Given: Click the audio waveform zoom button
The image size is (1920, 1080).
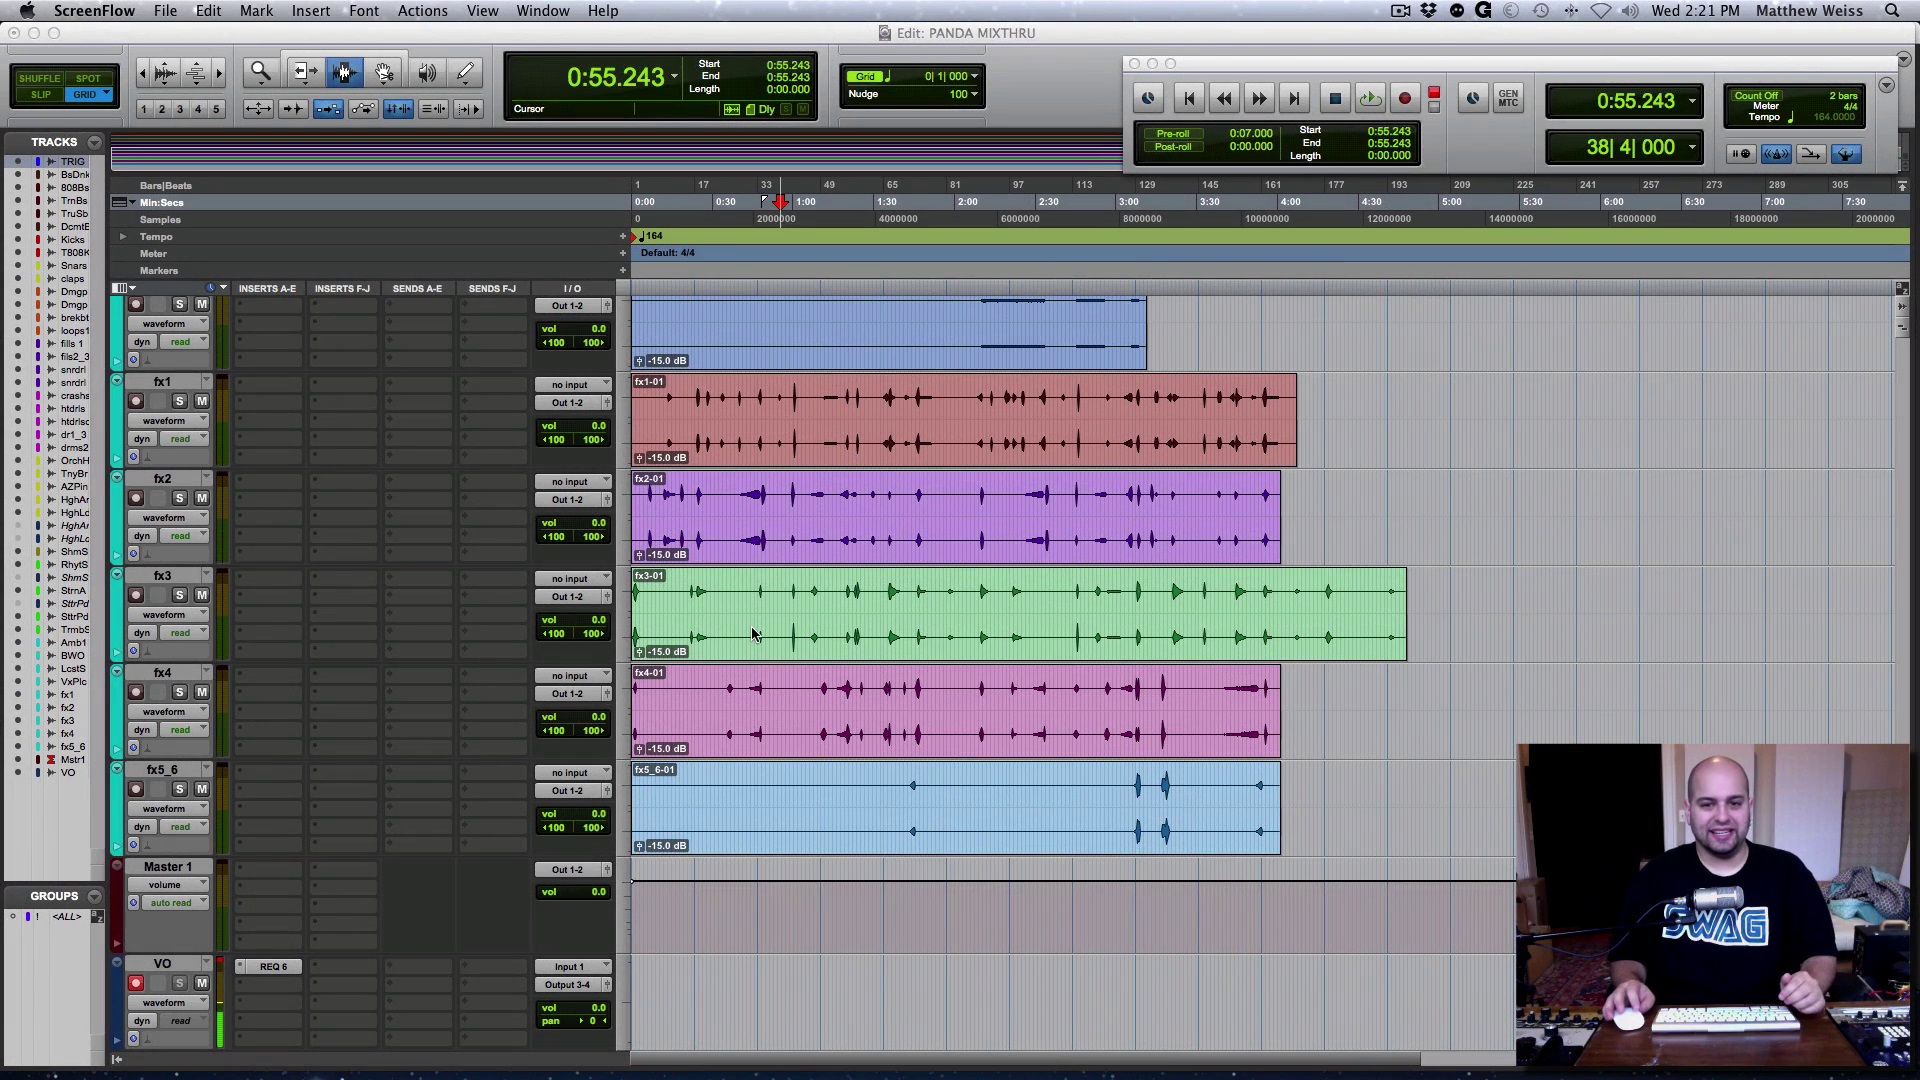Looking at the screenshot, I should tap(166, 72).
